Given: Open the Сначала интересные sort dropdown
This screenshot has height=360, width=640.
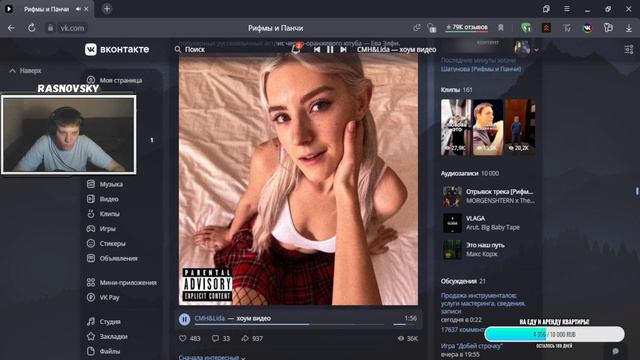Looking at the screenshot, I should pos(212,357).
